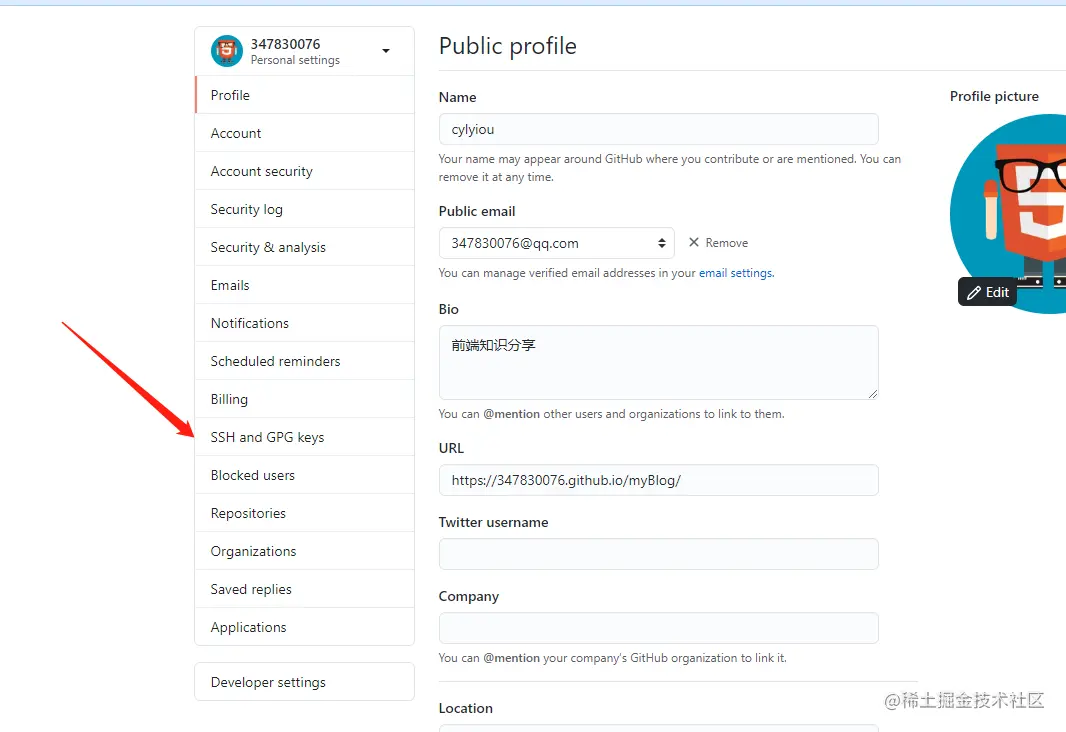Open the Saved replies page
The width and height of the screenshot is (1066, 732).
(305, 590)
